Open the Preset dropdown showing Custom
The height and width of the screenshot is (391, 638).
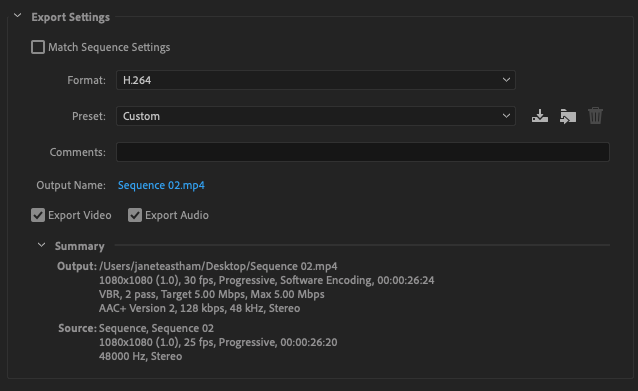coord(316,116)
